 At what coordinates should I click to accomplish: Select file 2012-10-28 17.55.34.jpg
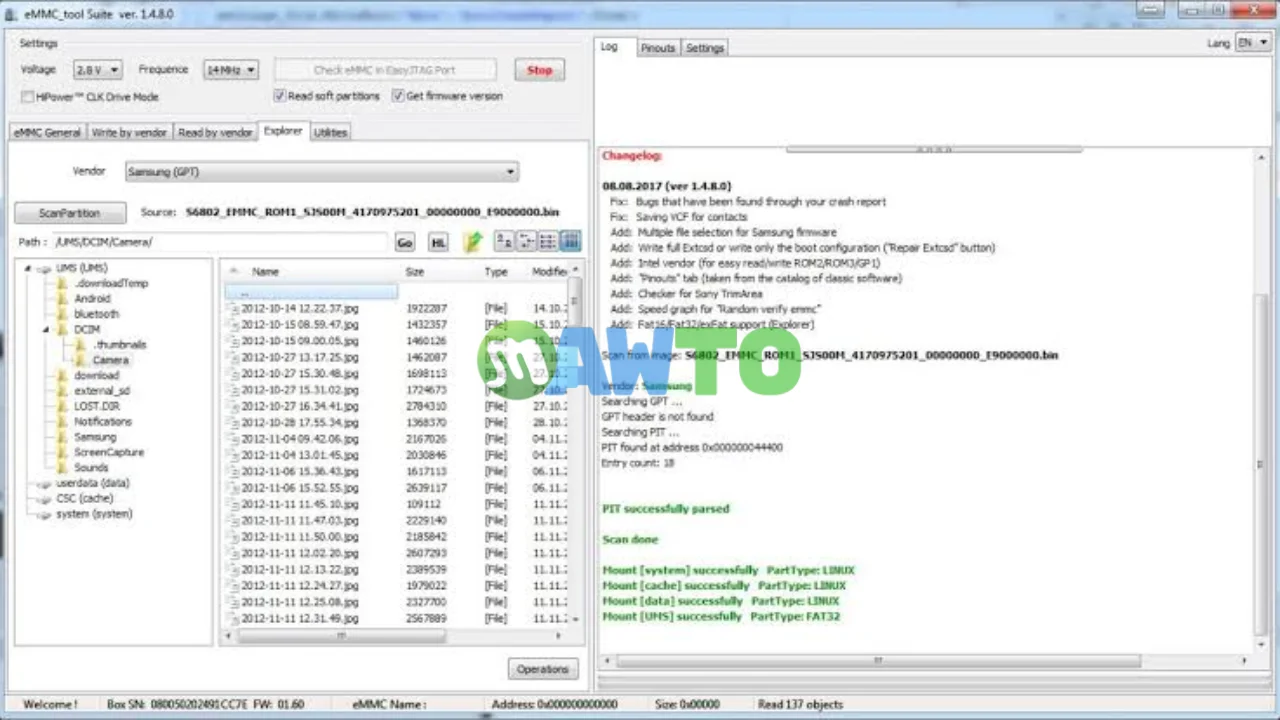299,423
